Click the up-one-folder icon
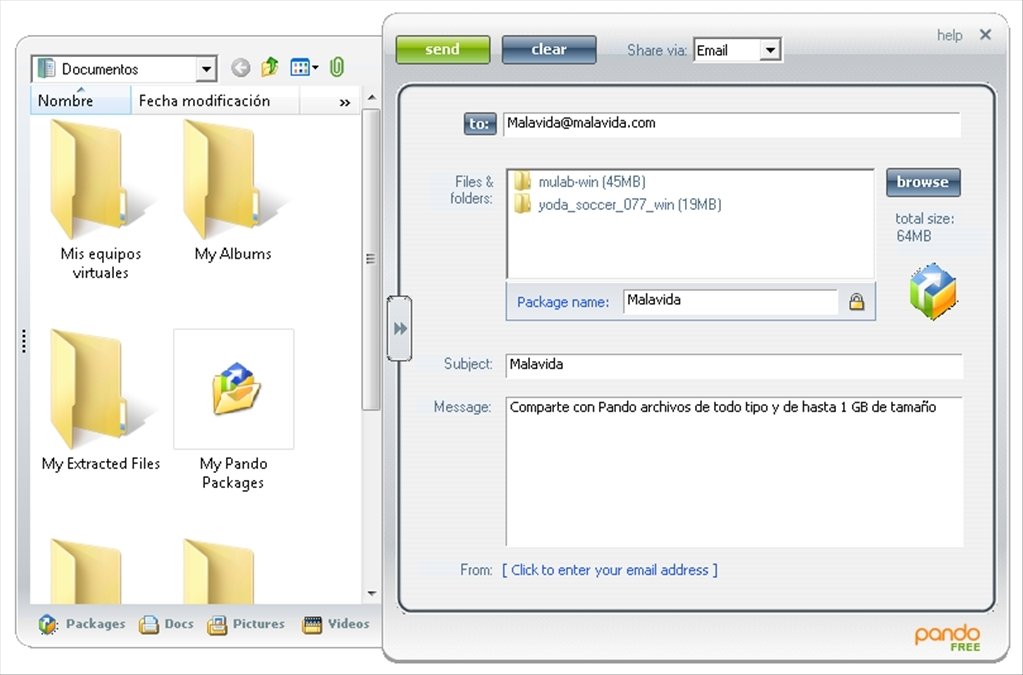1023x675 pixels. pyautogui.click(x=269, y=67)
